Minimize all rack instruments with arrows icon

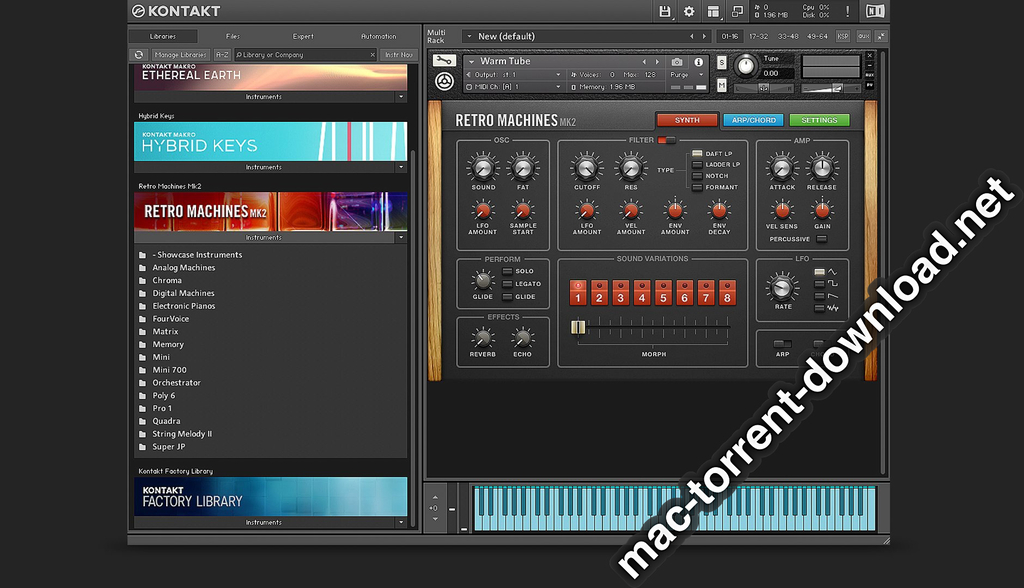pyautogui.click(x=882, y=37)
